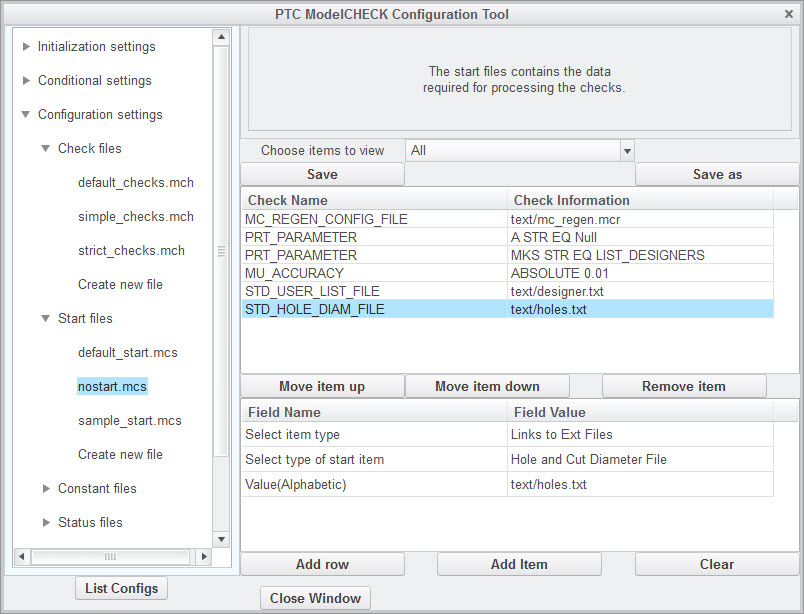Click the Add Item button

pyautogui.click(x=519, y=564)
